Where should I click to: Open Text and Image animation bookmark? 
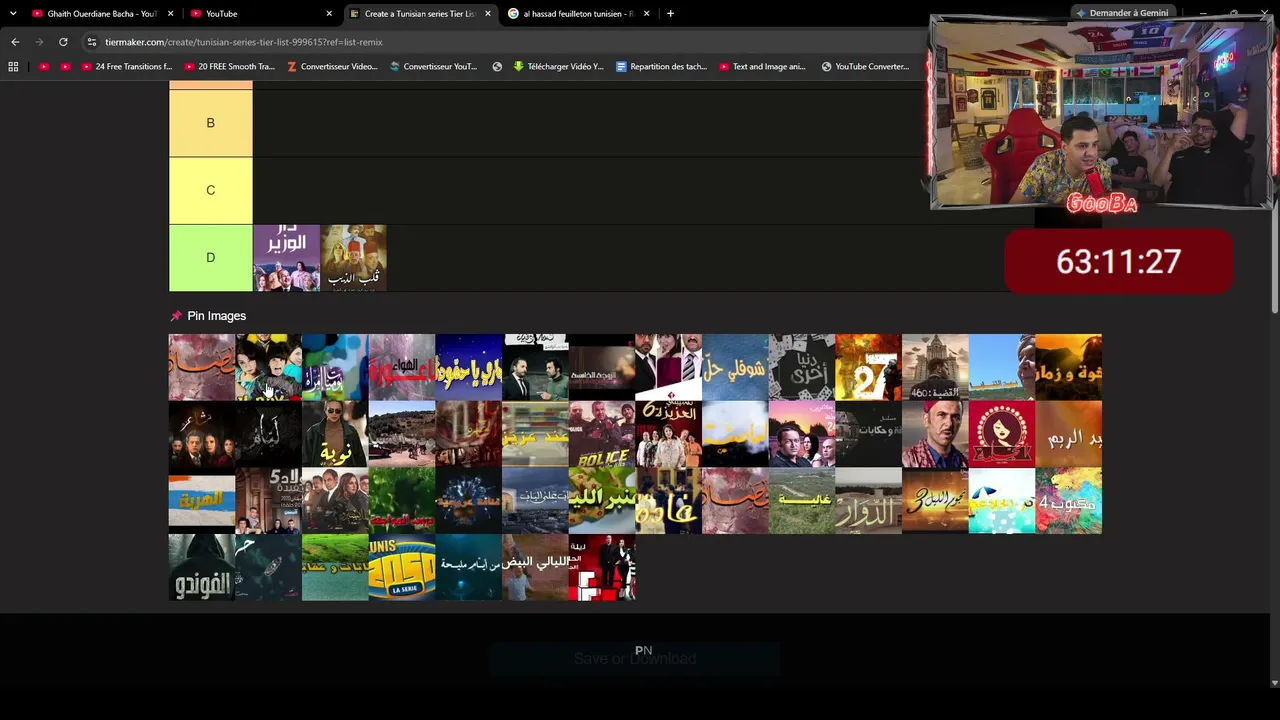pyautogui.click(x=762, y=67)
